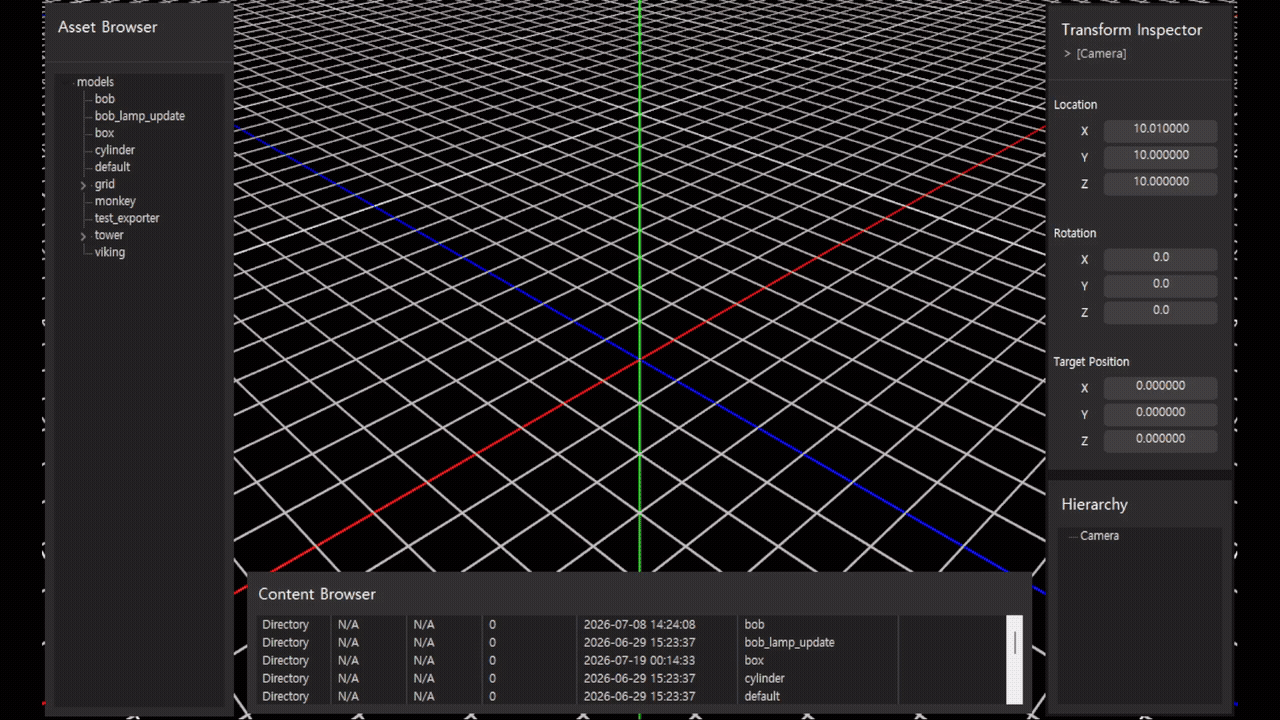Click the [Camera] breadcrumb in Transform Inspector

coord(1101,54)
